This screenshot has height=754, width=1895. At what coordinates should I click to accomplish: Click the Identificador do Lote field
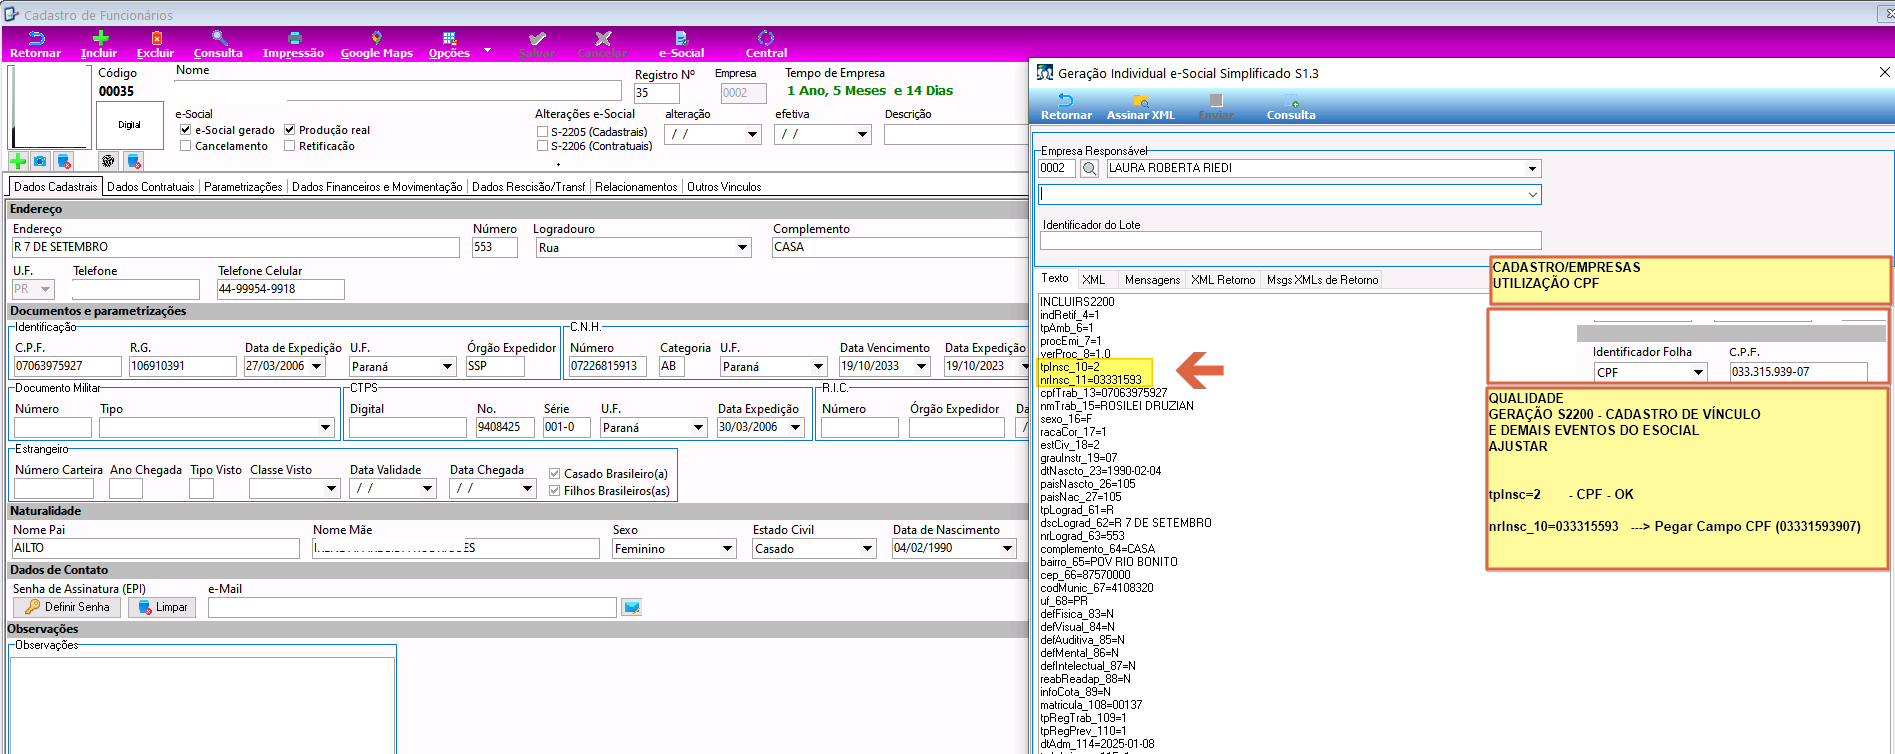[1290, 241]
